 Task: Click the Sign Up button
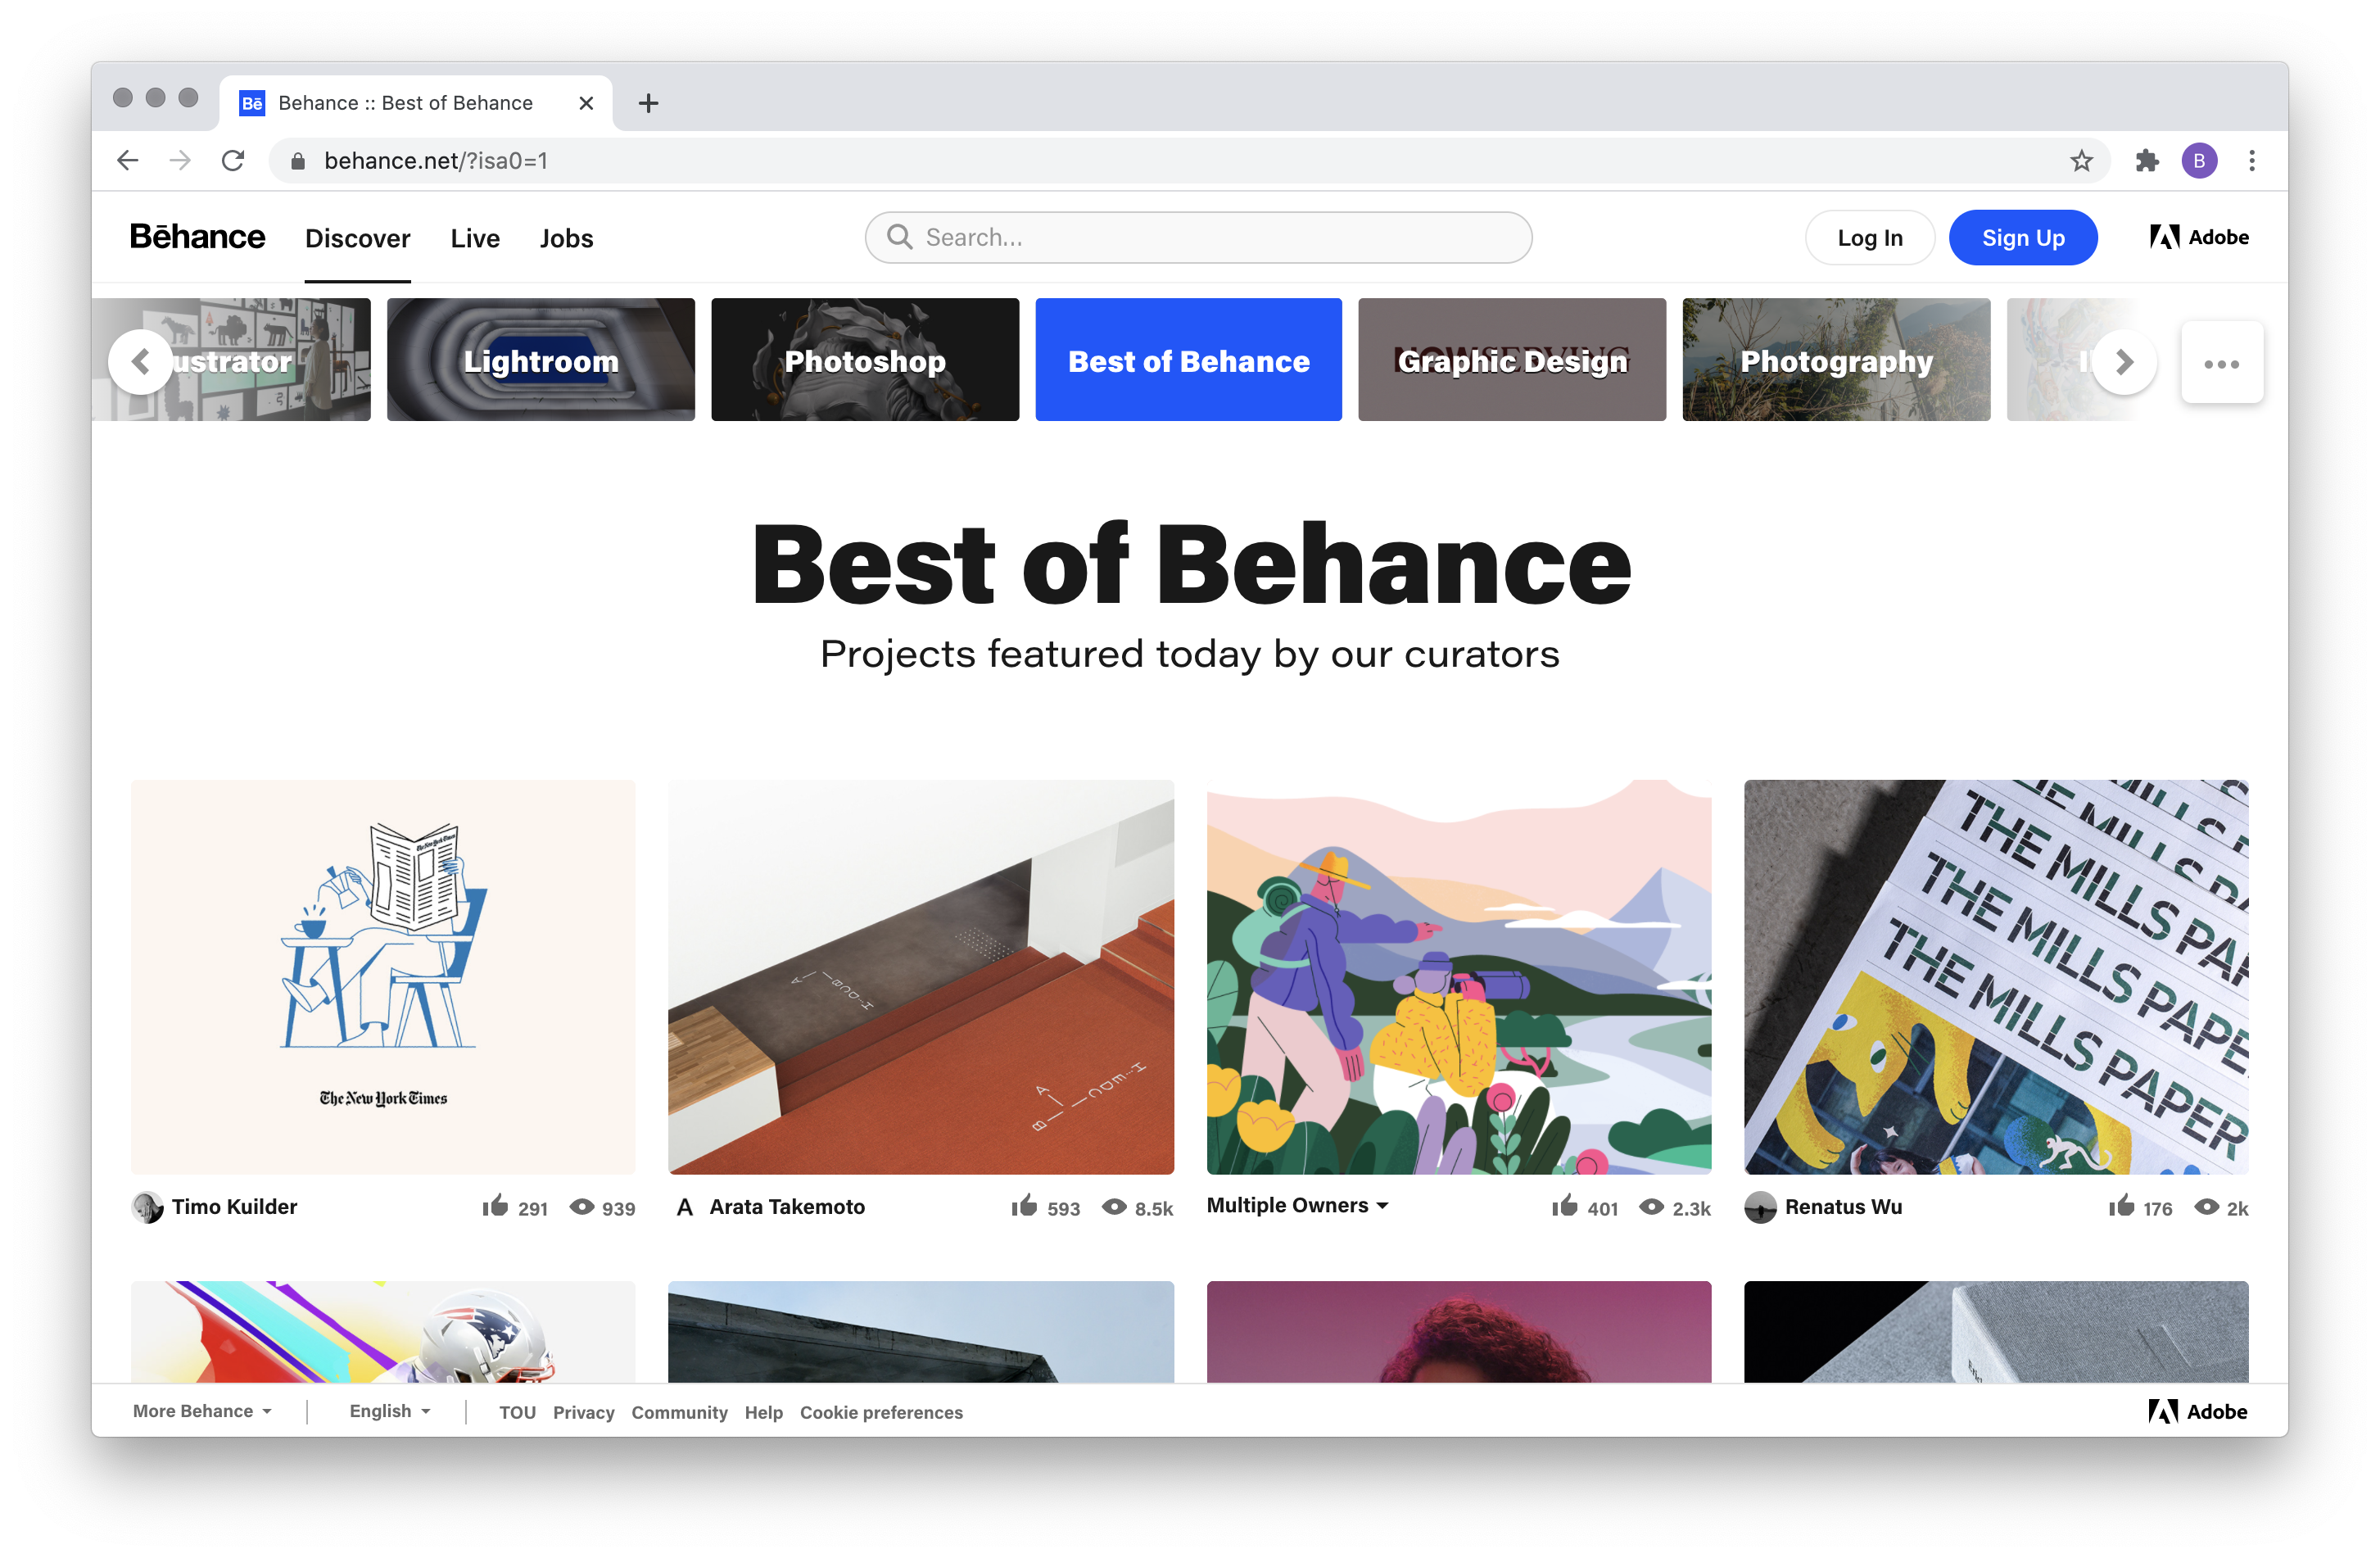(x=2022, y=237)
